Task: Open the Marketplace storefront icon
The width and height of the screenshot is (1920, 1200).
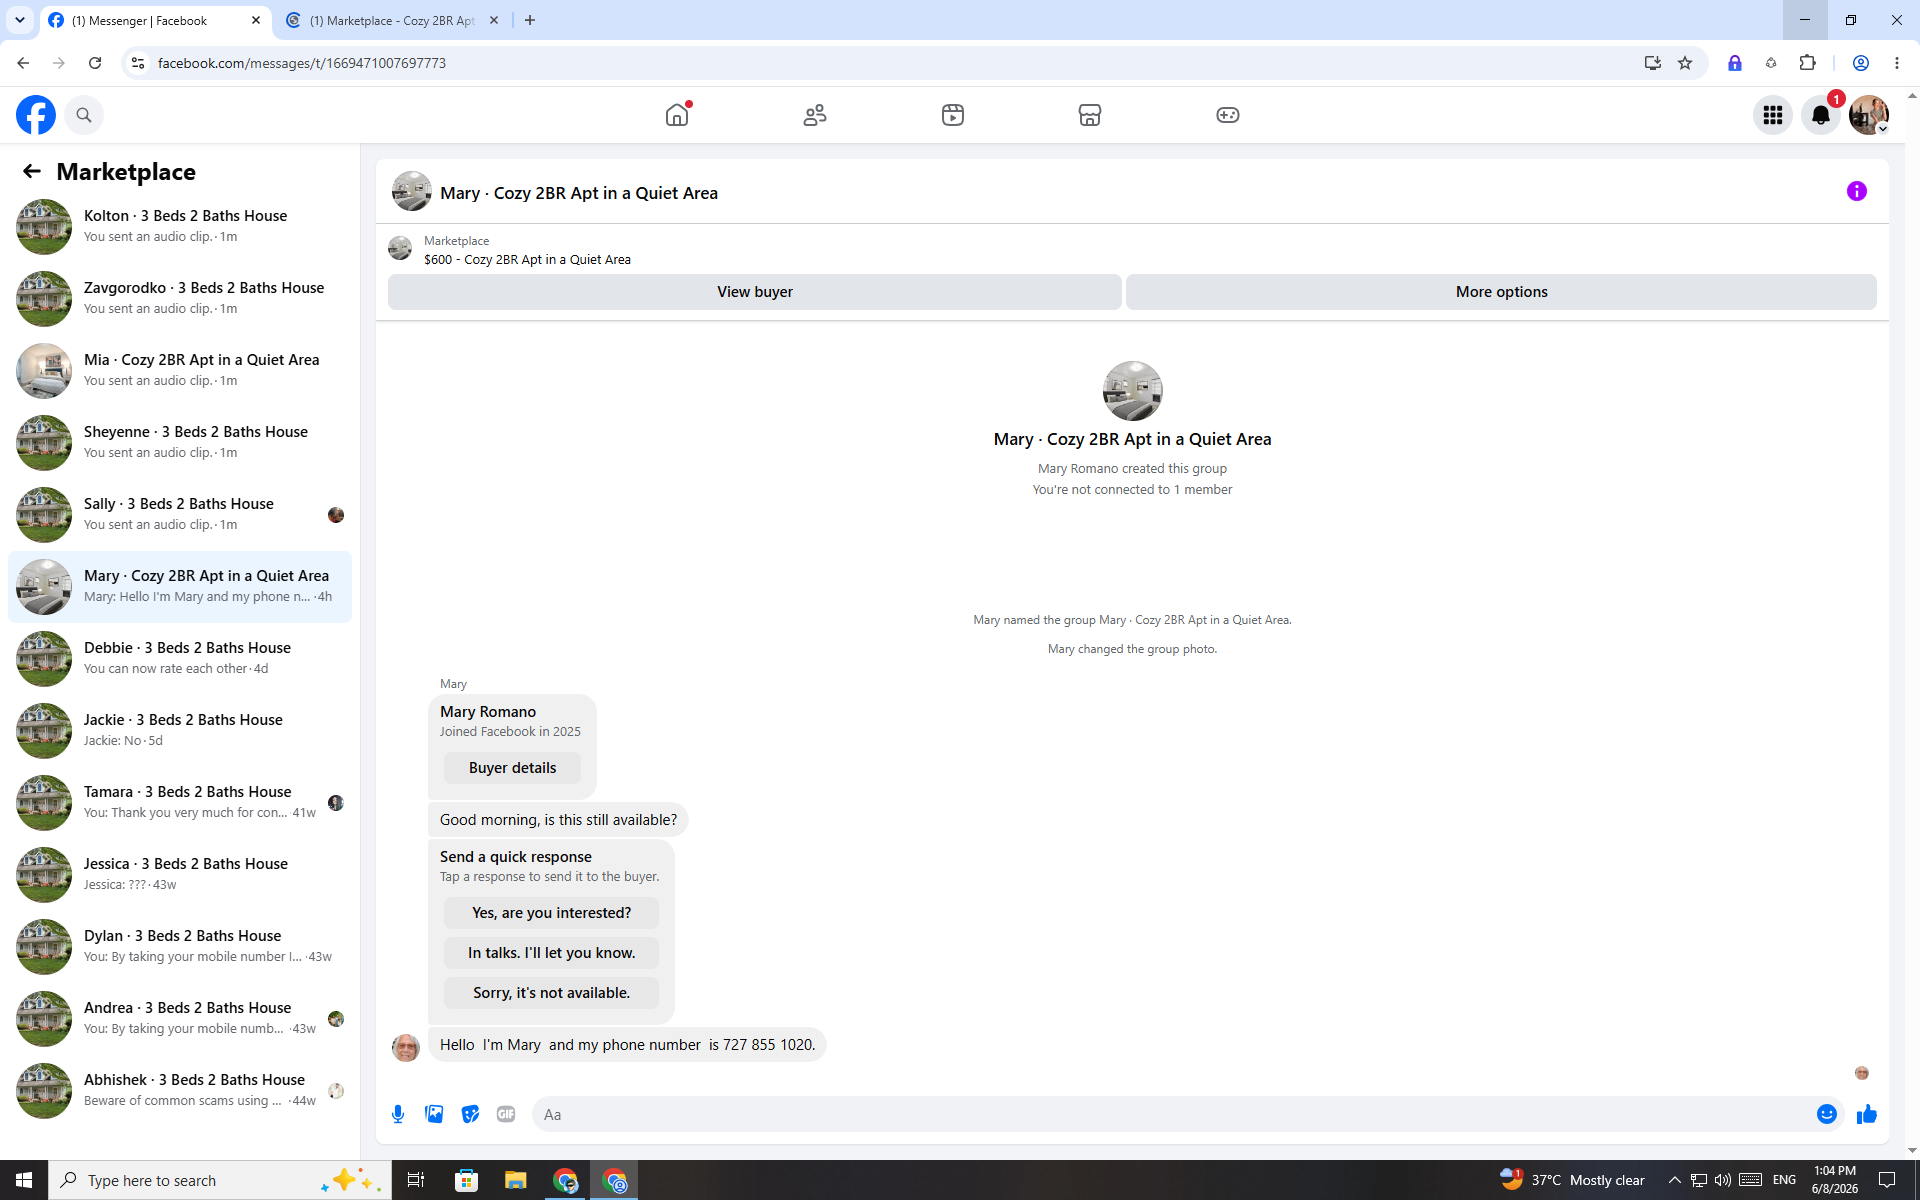Action: click(x=1090, y=115)
